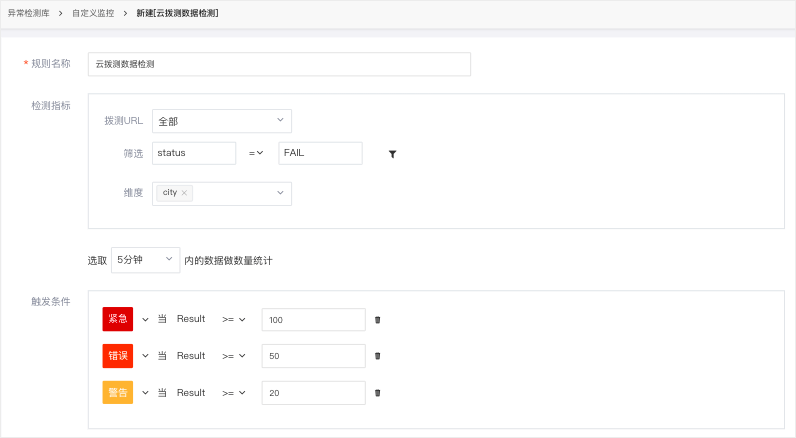The image size is (796, 438).
Task: Expand the 警告 severity level chevron
Action: tap(145, 393)
